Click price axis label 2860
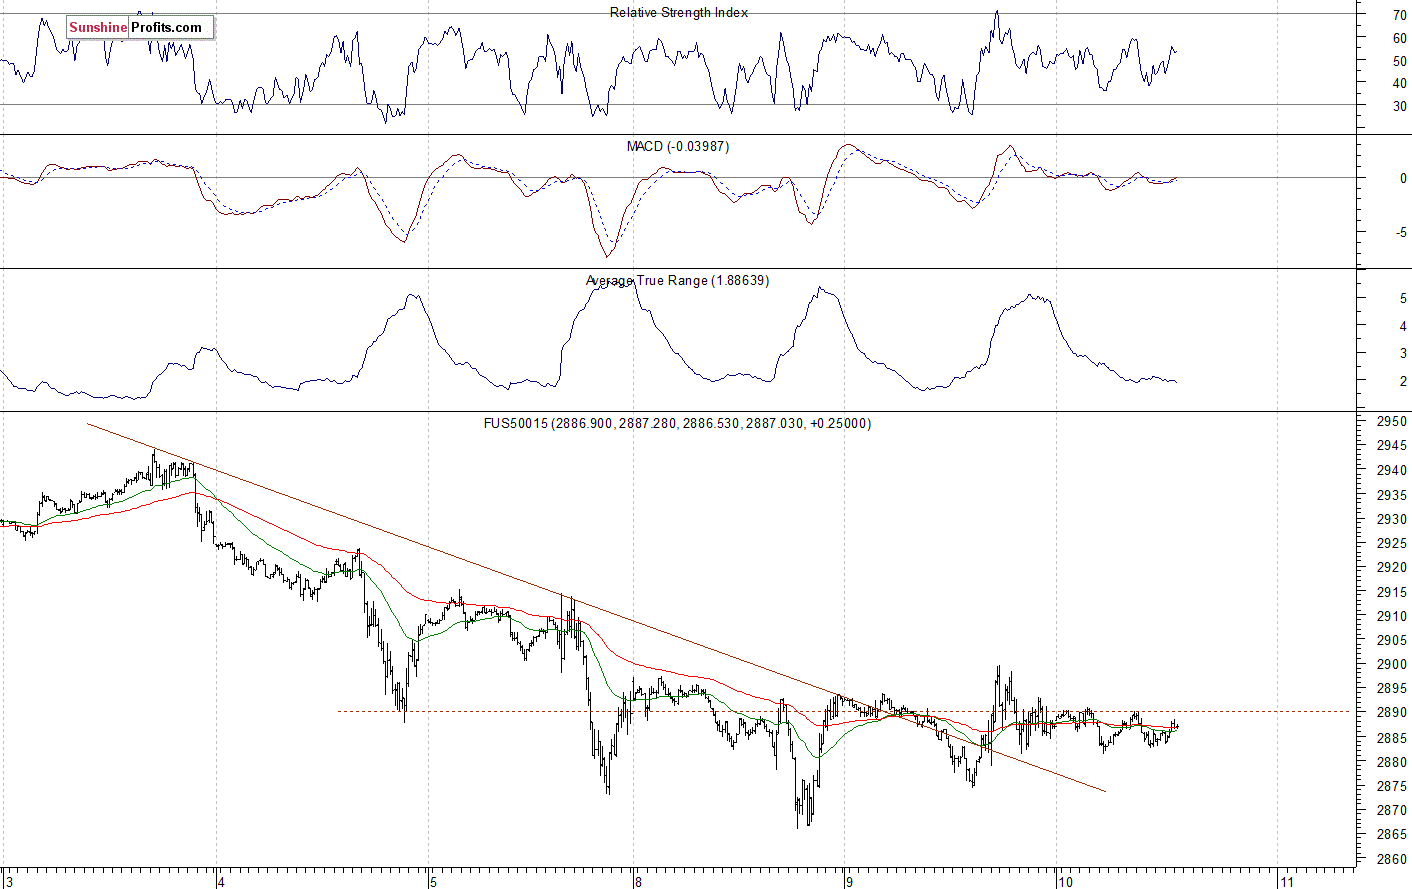The image size is (1412, 889). [x=1392, y=859]
